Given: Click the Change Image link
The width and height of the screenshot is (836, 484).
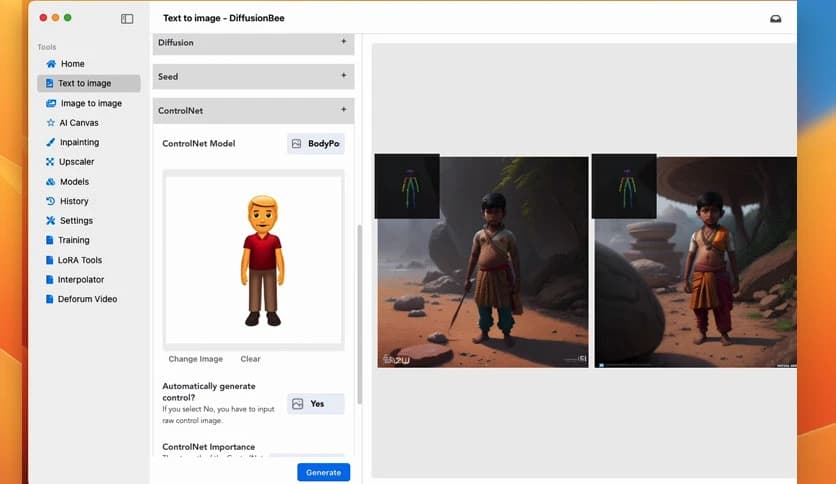Looking at the screenshot, I should tap(195, 359).
